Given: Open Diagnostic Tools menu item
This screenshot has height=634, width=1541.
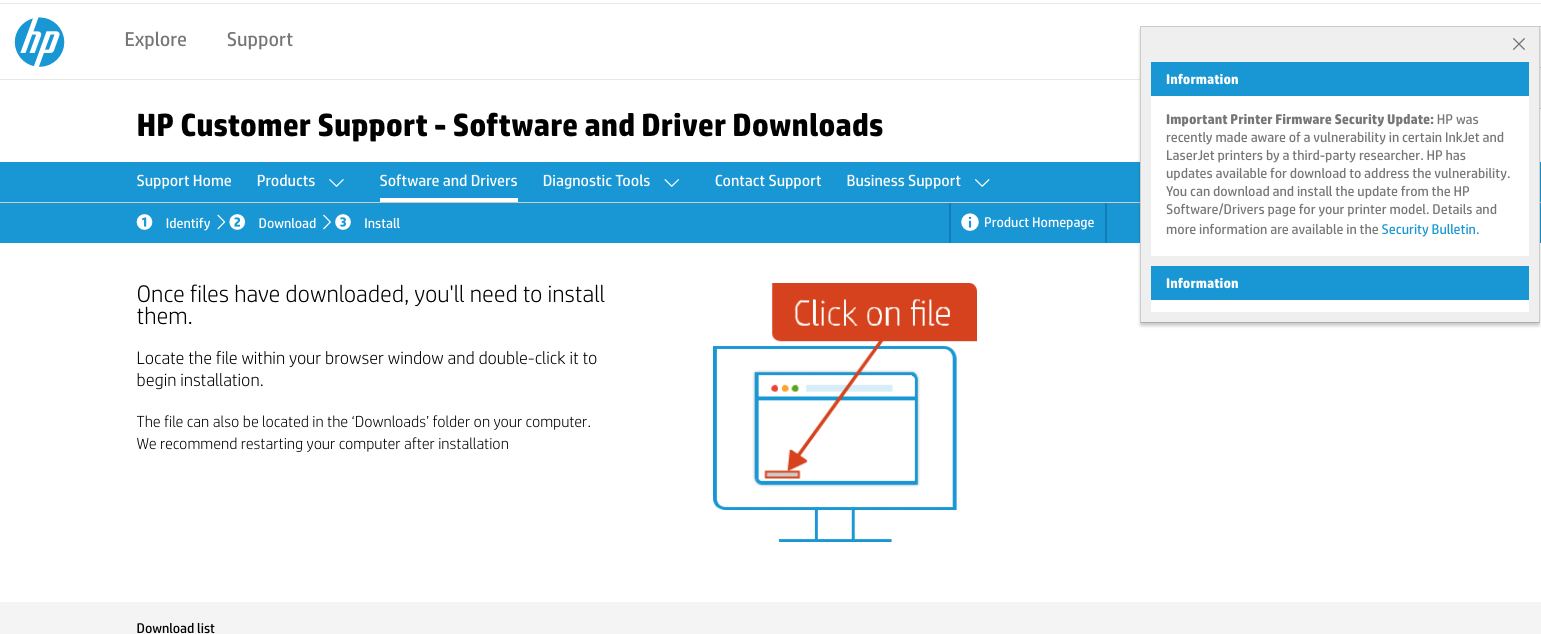Looking at the screenshot, I should pyautogui.click(x=596, y=181).
